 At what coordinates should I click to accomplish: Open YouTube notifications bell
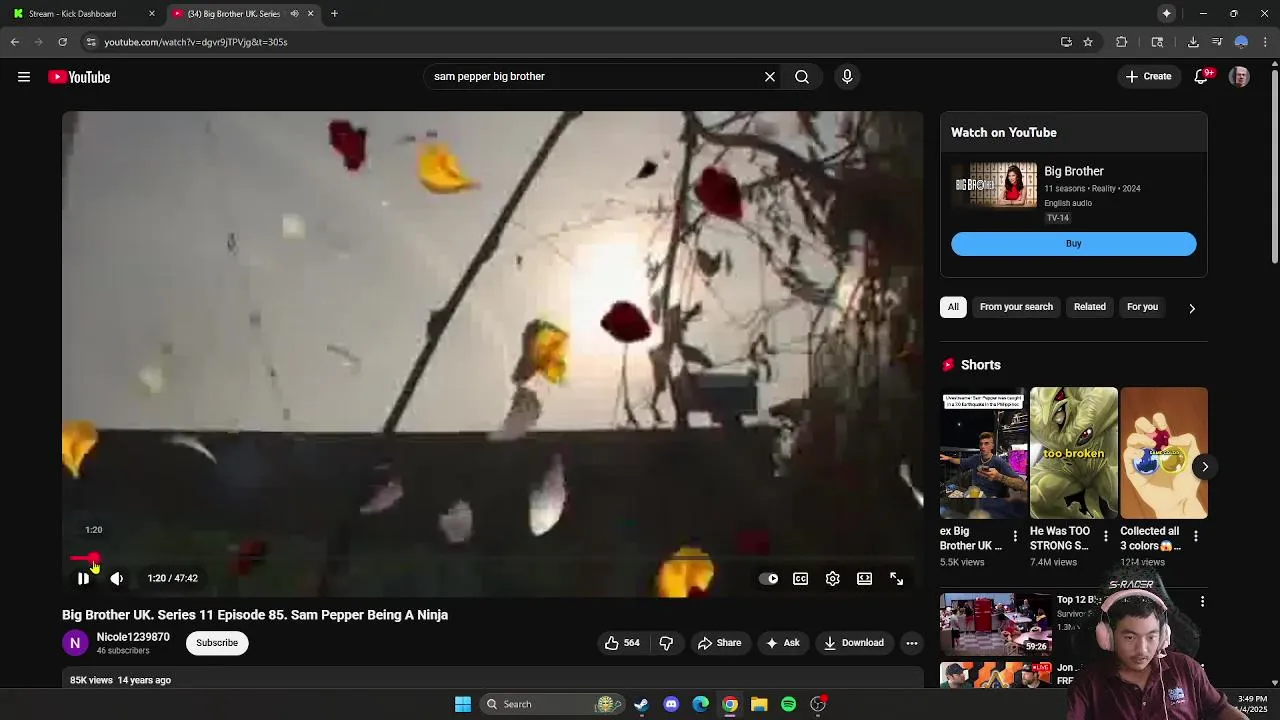[x=1202, y=77]
